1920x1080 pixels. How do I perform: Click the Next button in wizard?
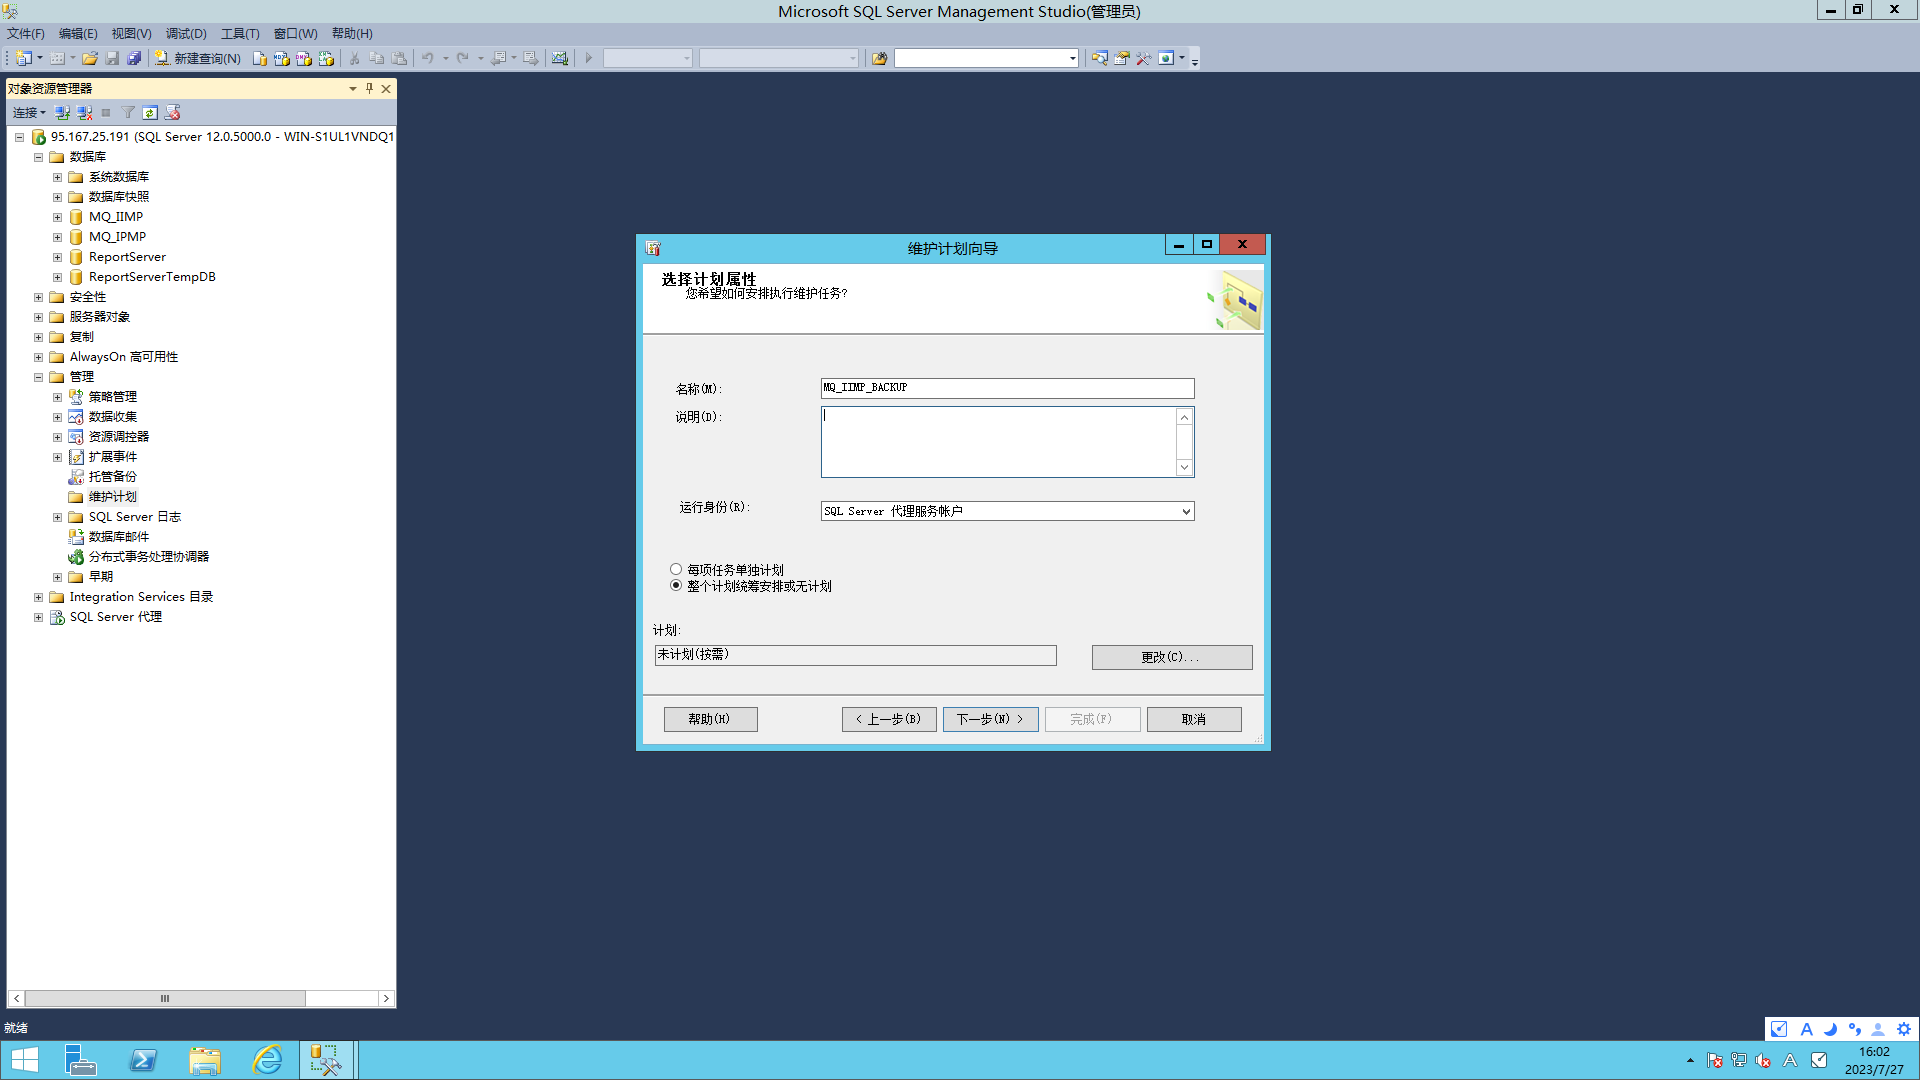coord(990,719)
